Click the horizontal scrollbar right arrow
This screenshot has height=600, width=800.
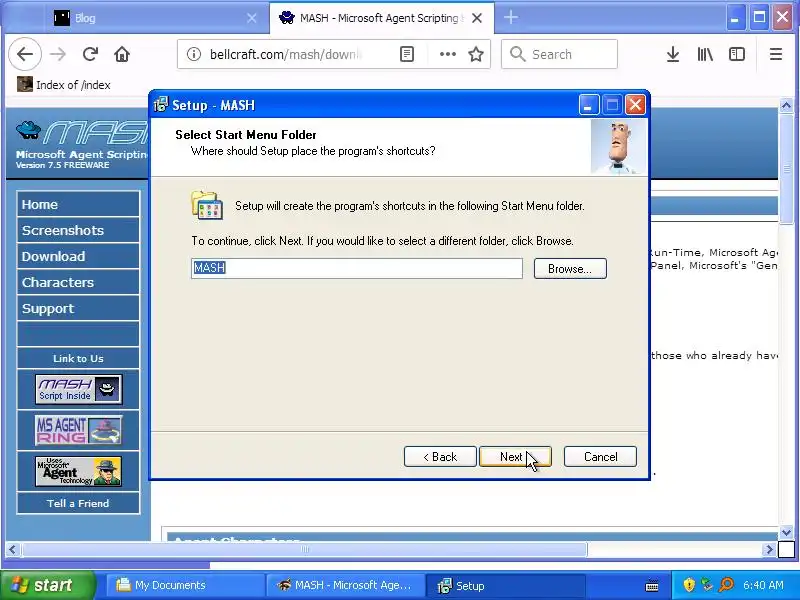coord(769,549)
